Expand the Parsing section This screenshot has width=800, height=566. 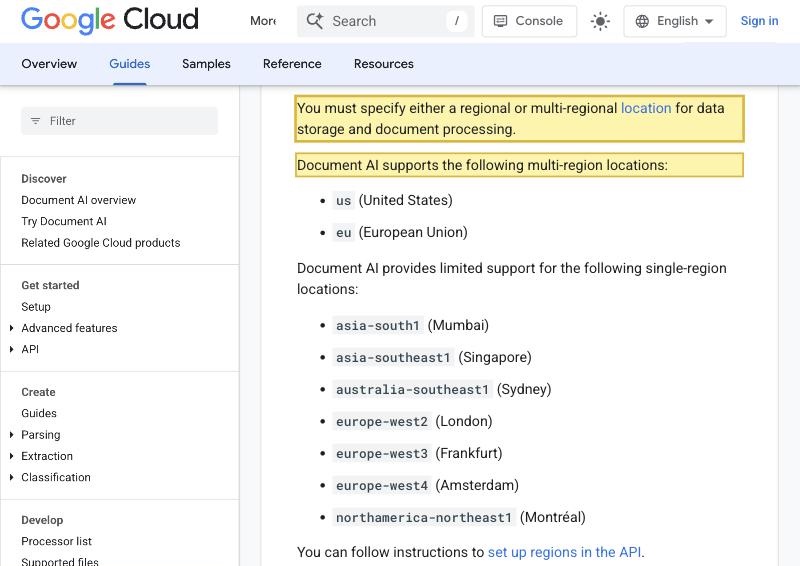pyautogui.click(x=11, y=435)
